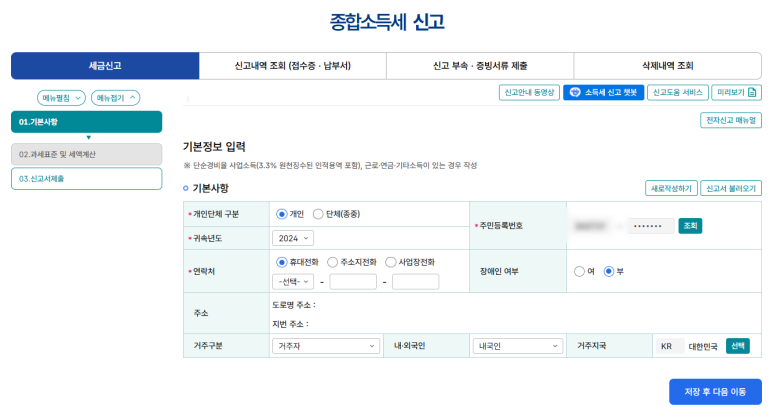Choose 사업장전화 contact type
773x417 pixels.
pyautogui.click(x=390, y=262)
